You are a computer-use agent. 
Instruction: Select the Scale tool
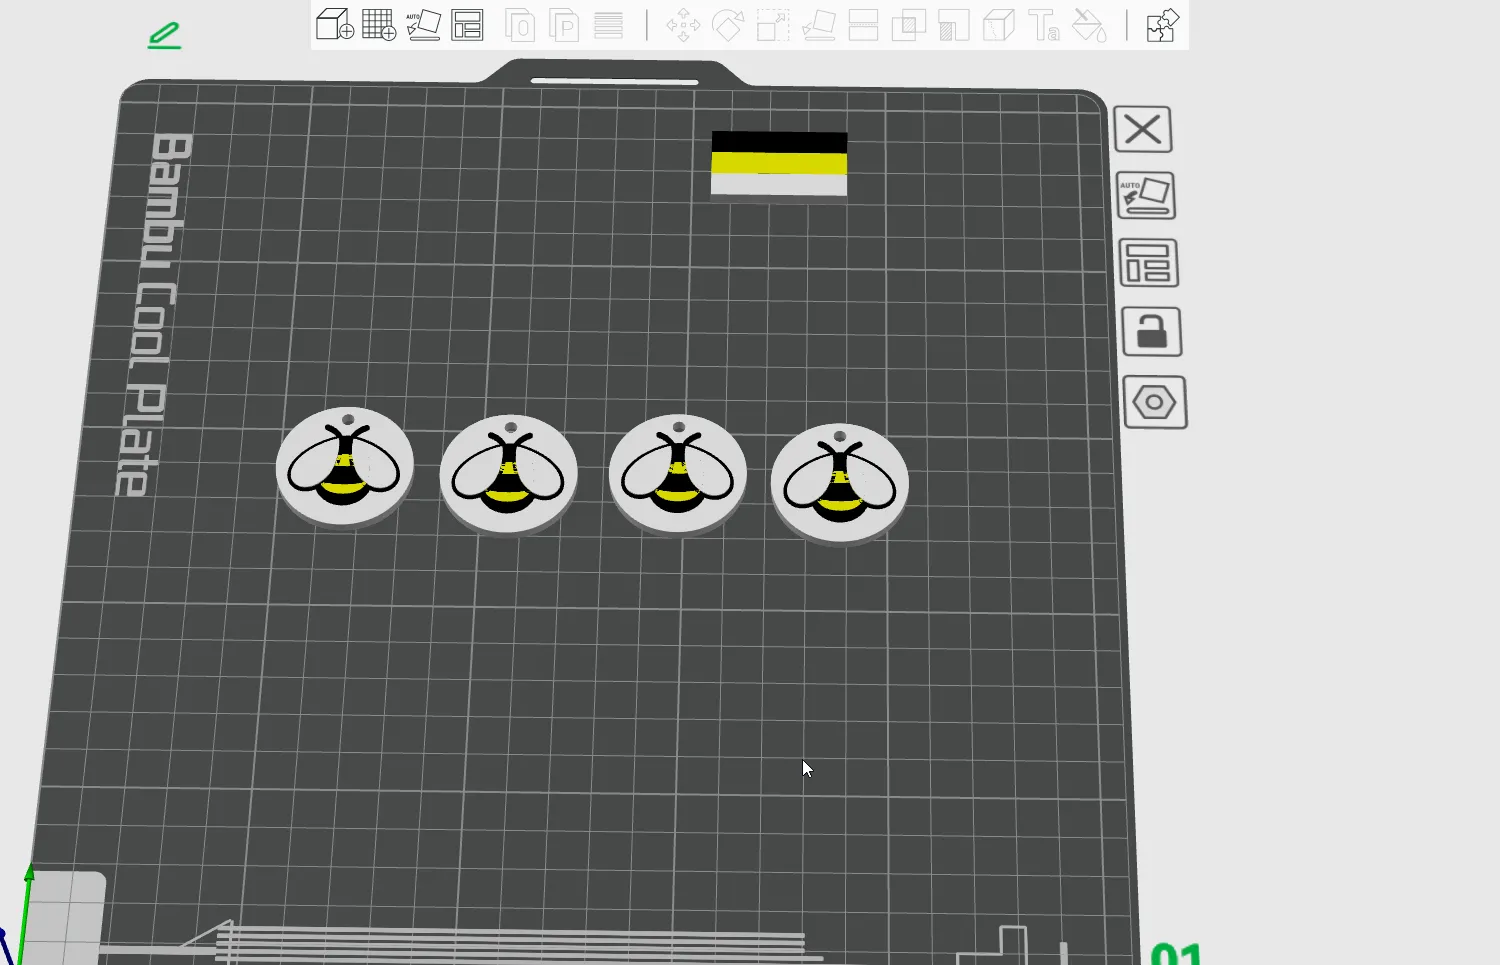(x=773, y=24)
